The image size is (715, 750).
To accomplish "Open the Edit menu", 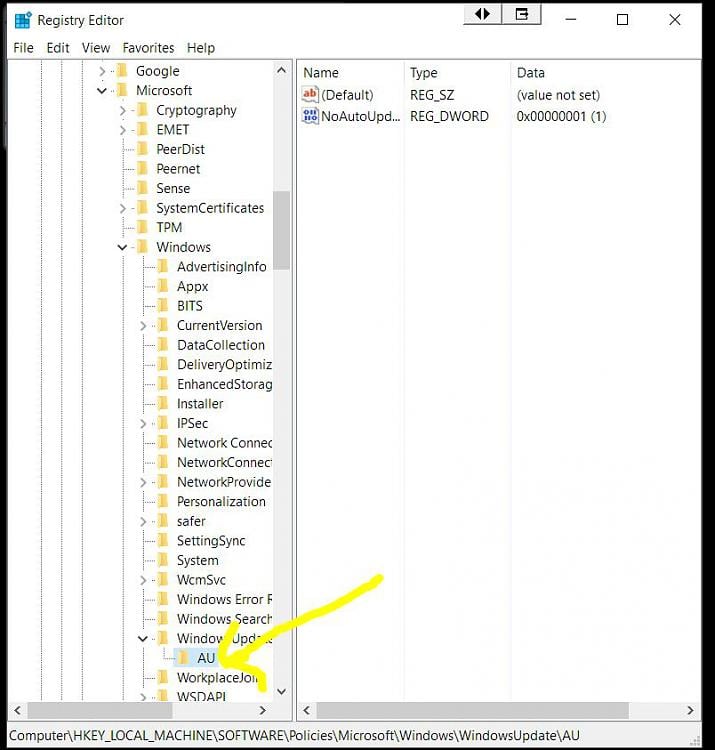I will pos(58,48).
